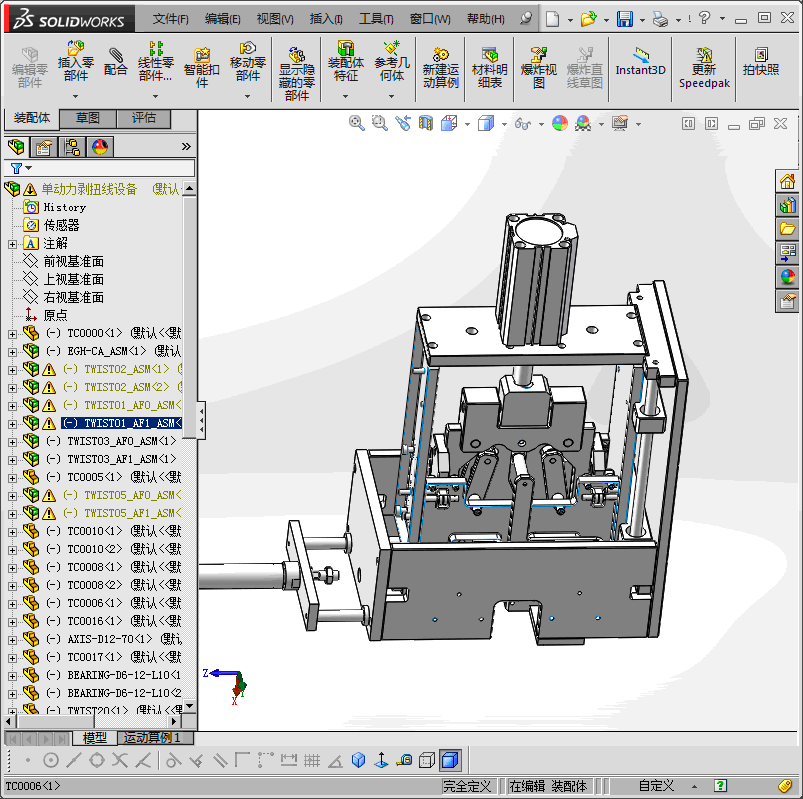Open the Move Component dropdown arrow
The height and width of the screenshot is (799, 803).
(247, 96)
